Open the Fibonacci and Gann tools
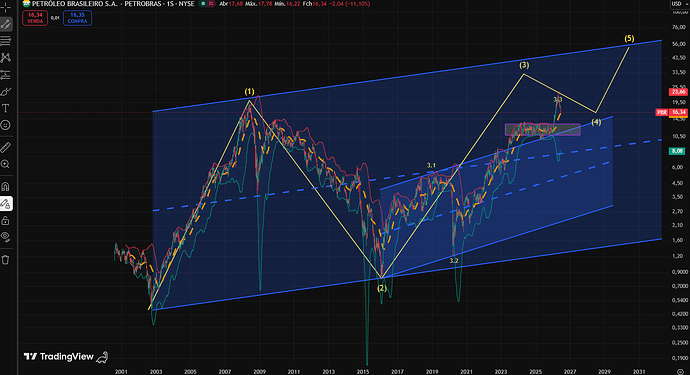This screenshot has width=690, height=375. (6, 41)
